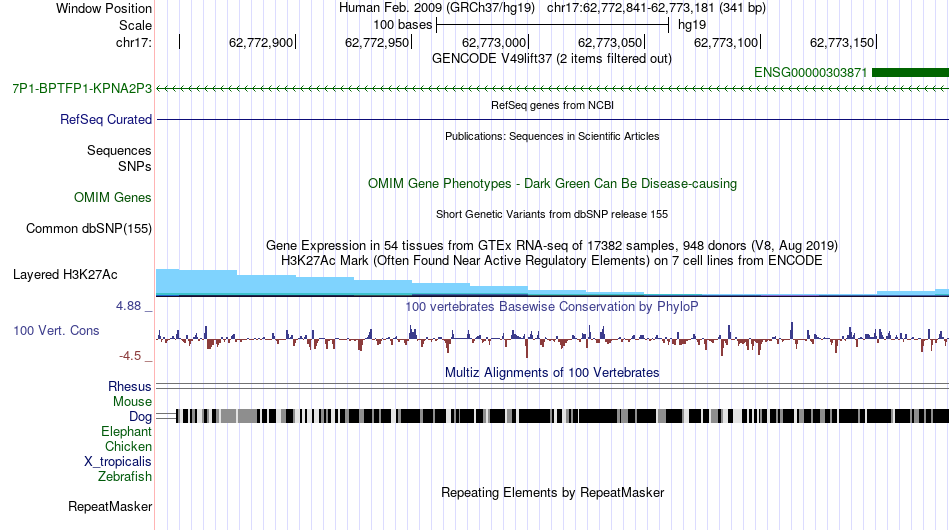950x530 pixels.
Task: Click the Gene Expression in 54 tissues title
Action: coord(552,245)
